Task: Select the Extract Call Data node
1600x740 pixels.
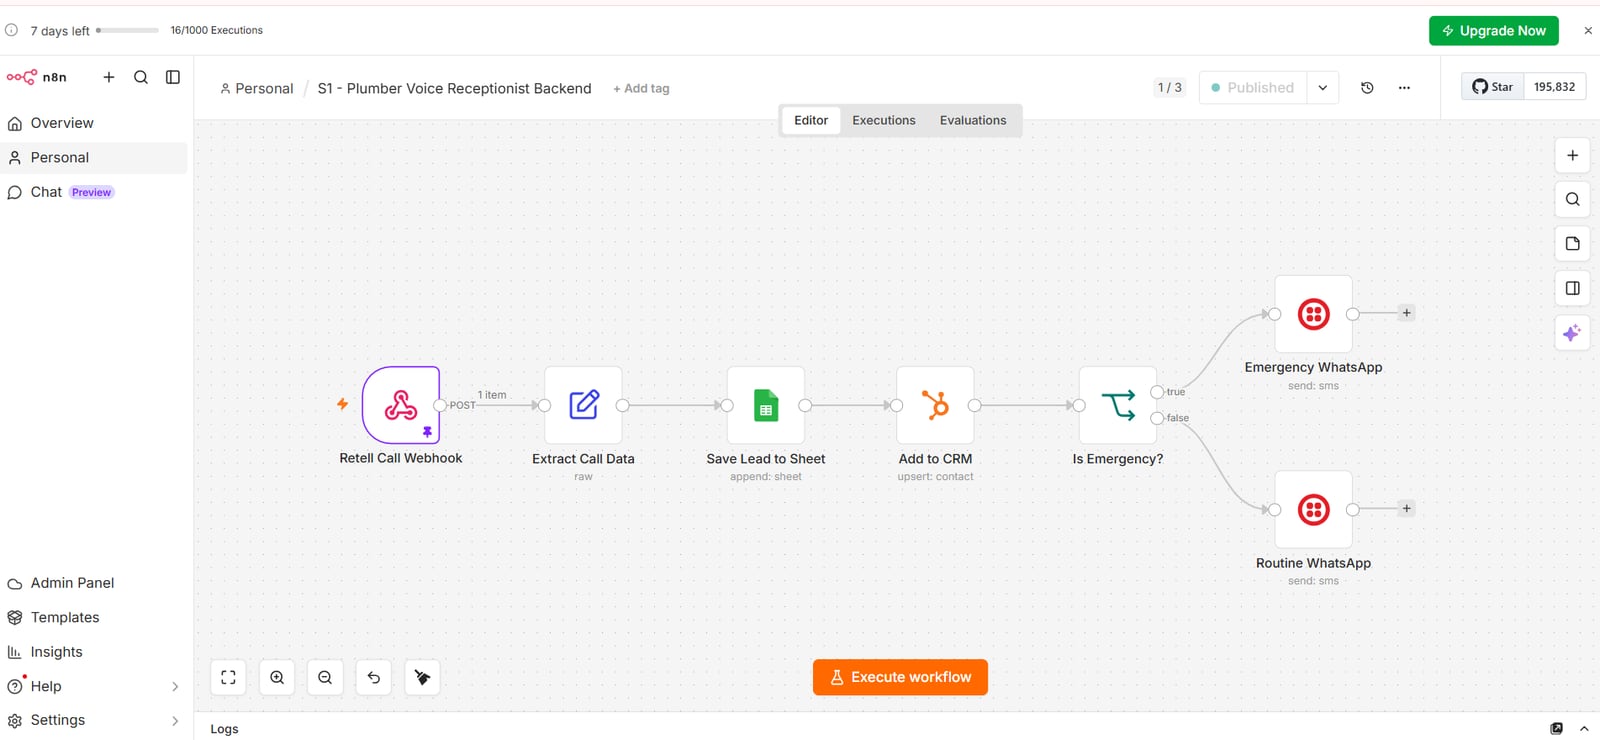Action: pyautogui.click(x=583, y=405)
